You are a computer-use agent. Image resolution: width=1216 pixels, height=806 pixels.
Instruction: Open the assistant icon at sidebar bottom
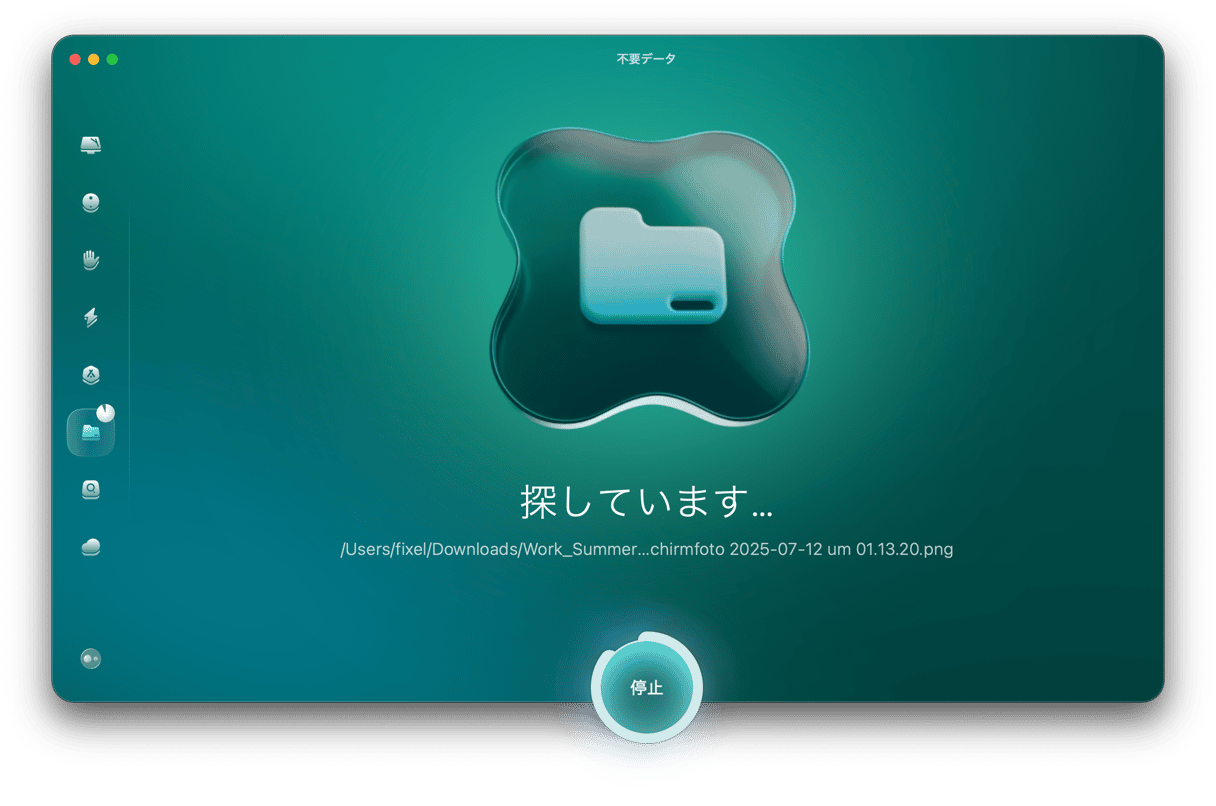point(91,659)
